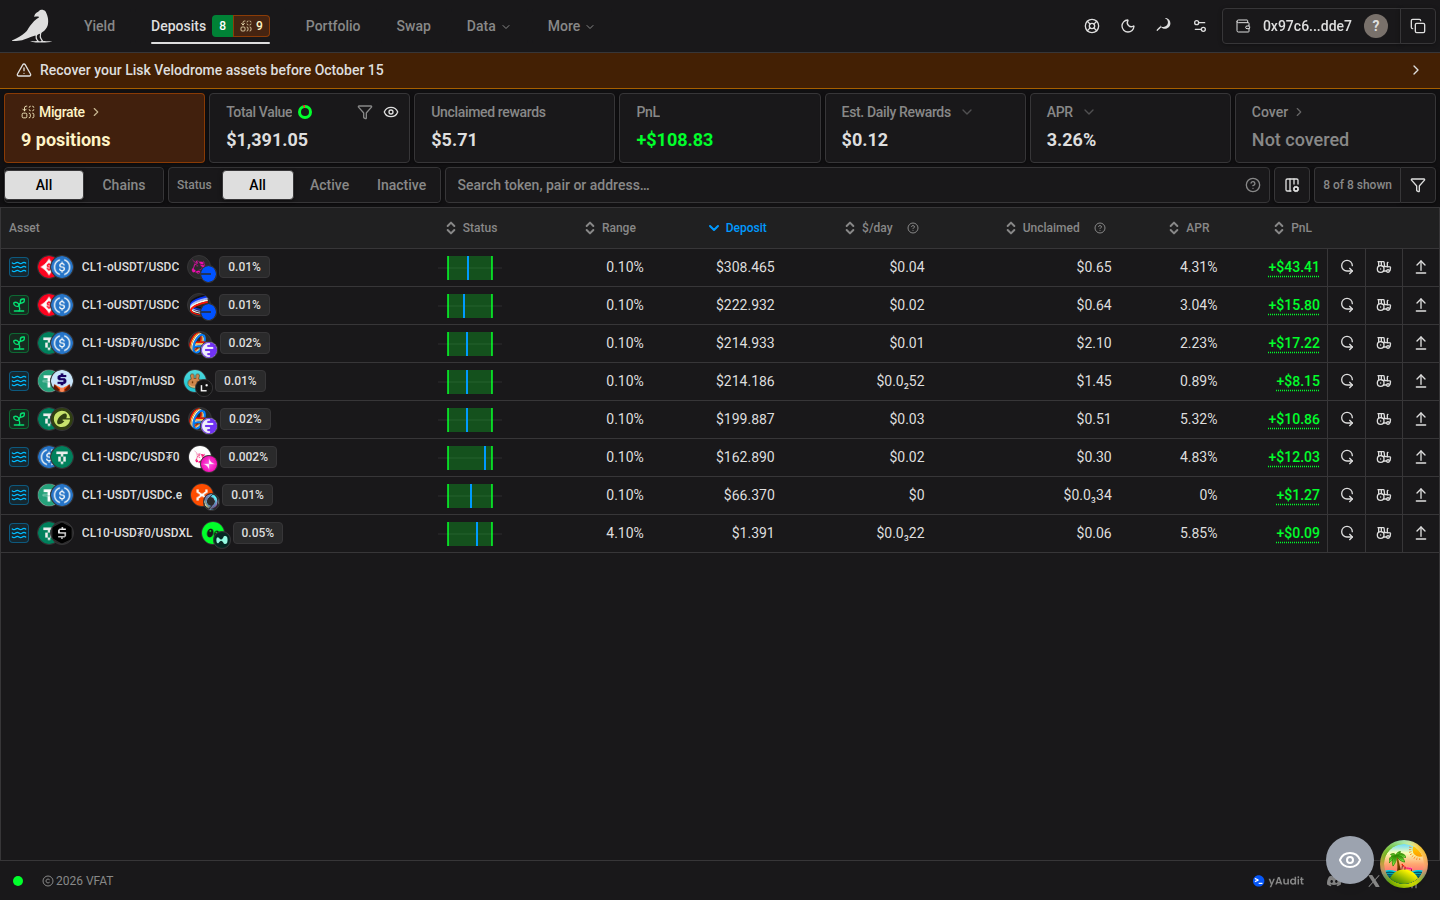Open the Deposits tab
The image size is (1440, 900).
(209, 26)
